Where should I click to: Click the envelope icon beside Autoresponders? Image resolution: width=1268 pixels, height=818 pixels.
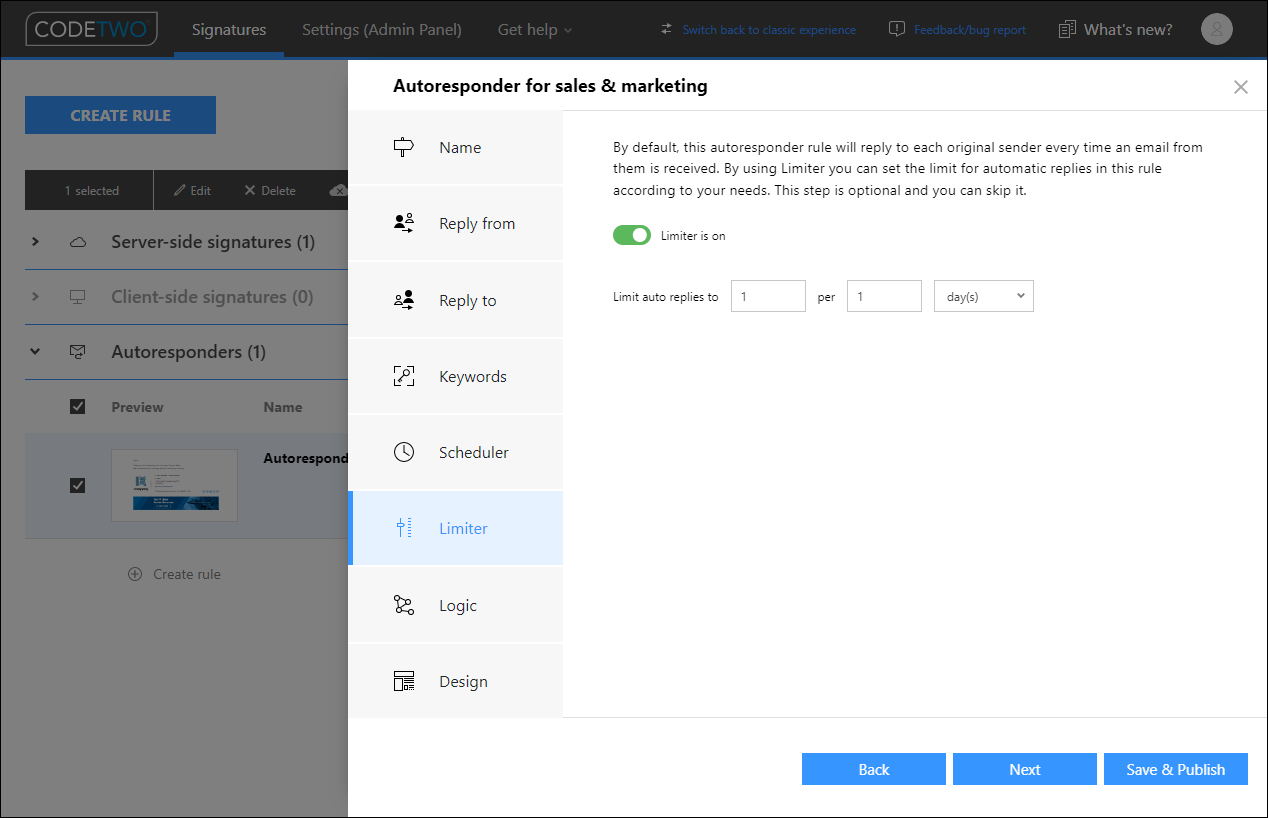coord(78,352)
